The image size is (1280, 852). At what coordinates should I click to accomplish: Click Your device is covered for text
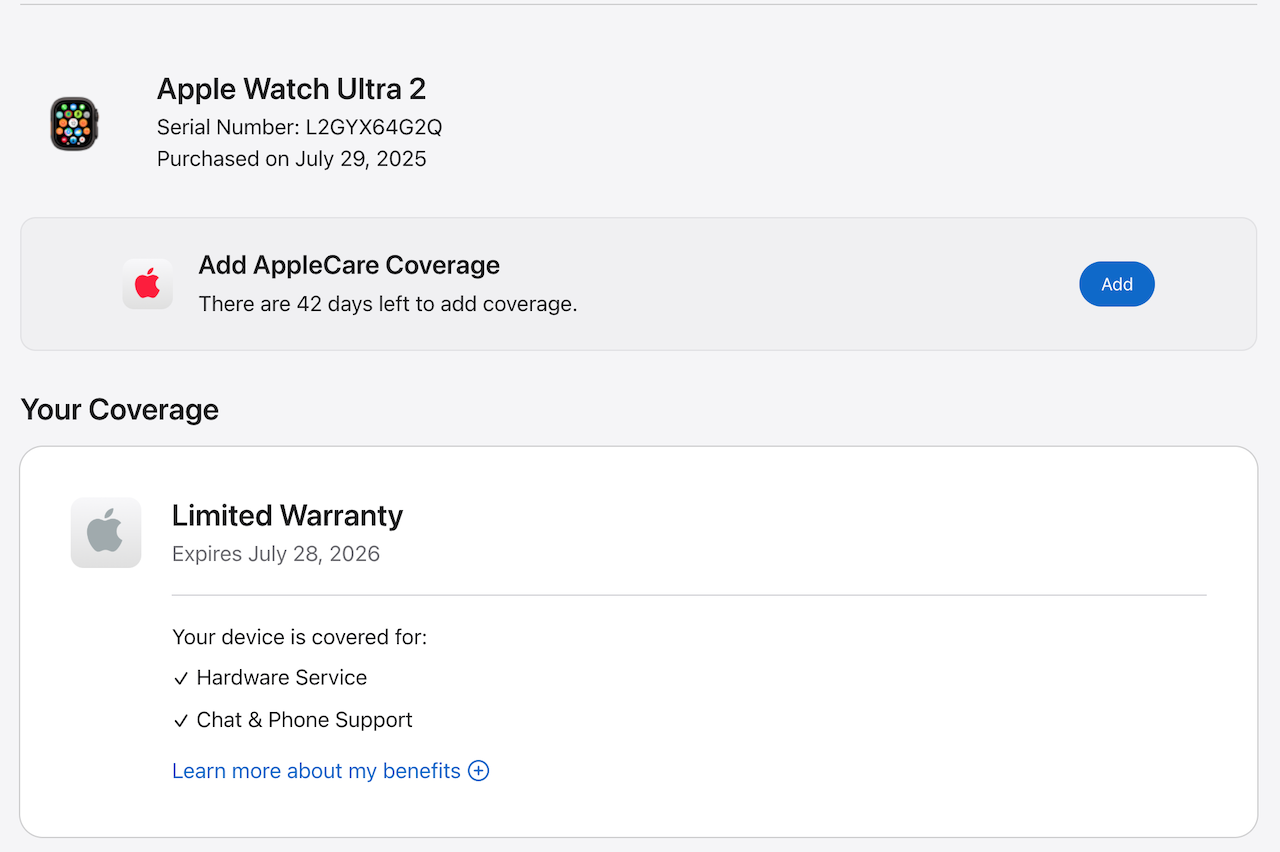pos(299,637)
